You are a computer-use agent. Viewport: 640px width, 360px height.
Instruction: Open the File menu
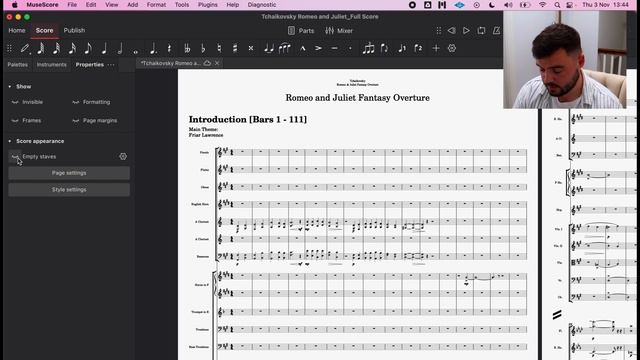coord(72,5)
